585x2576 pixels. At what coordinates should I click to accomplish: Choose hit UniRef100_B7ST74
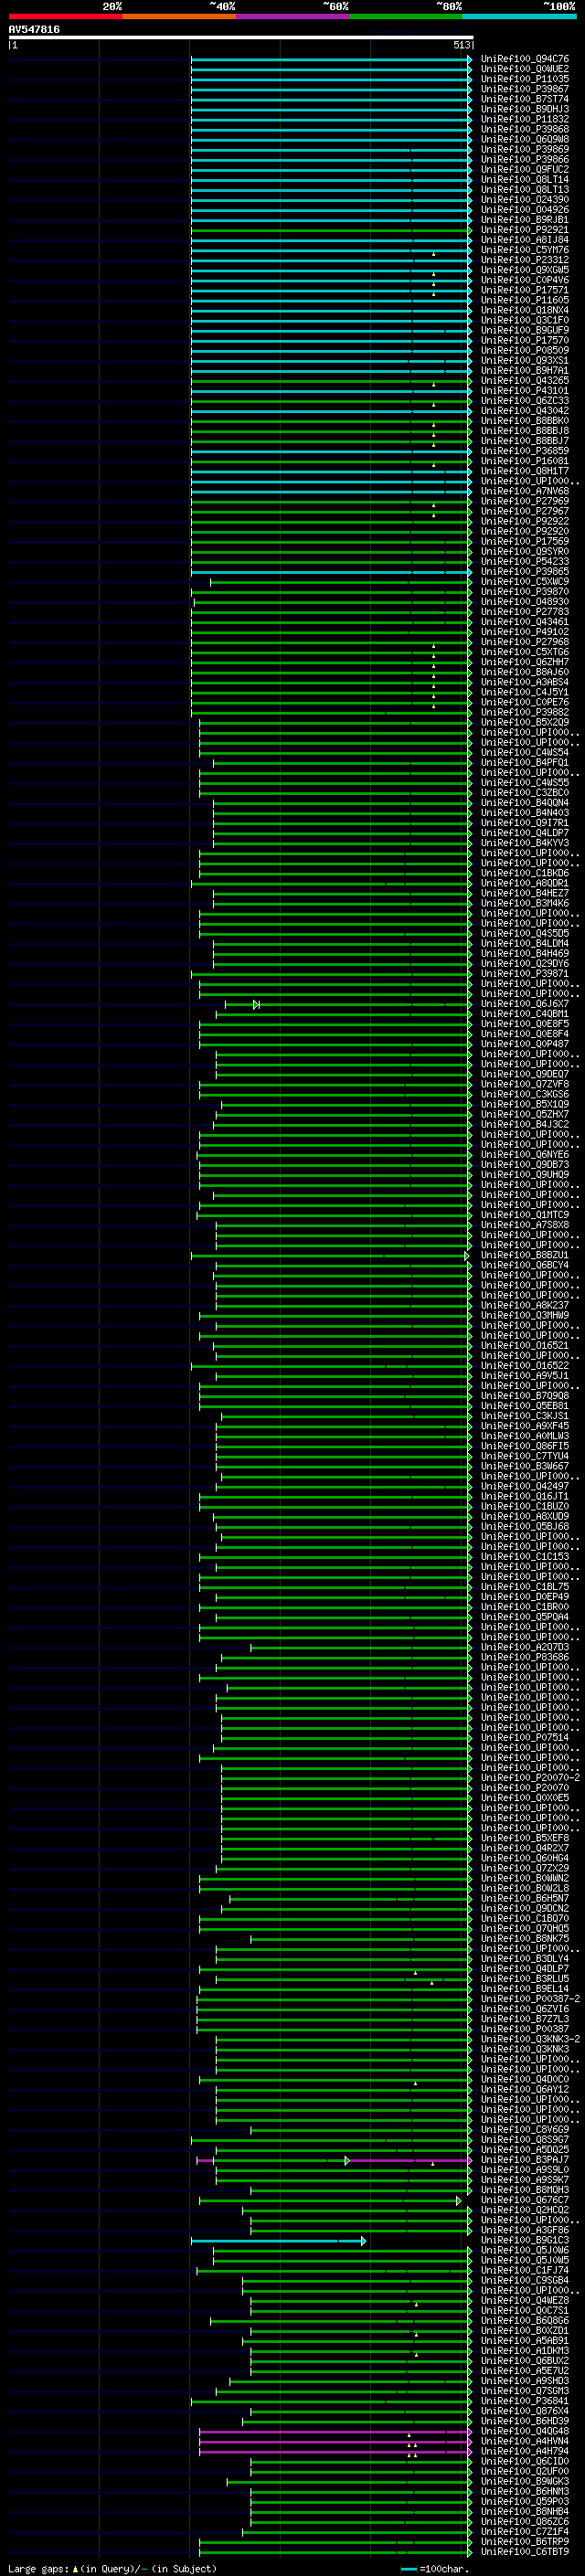[x=524, y=99]
